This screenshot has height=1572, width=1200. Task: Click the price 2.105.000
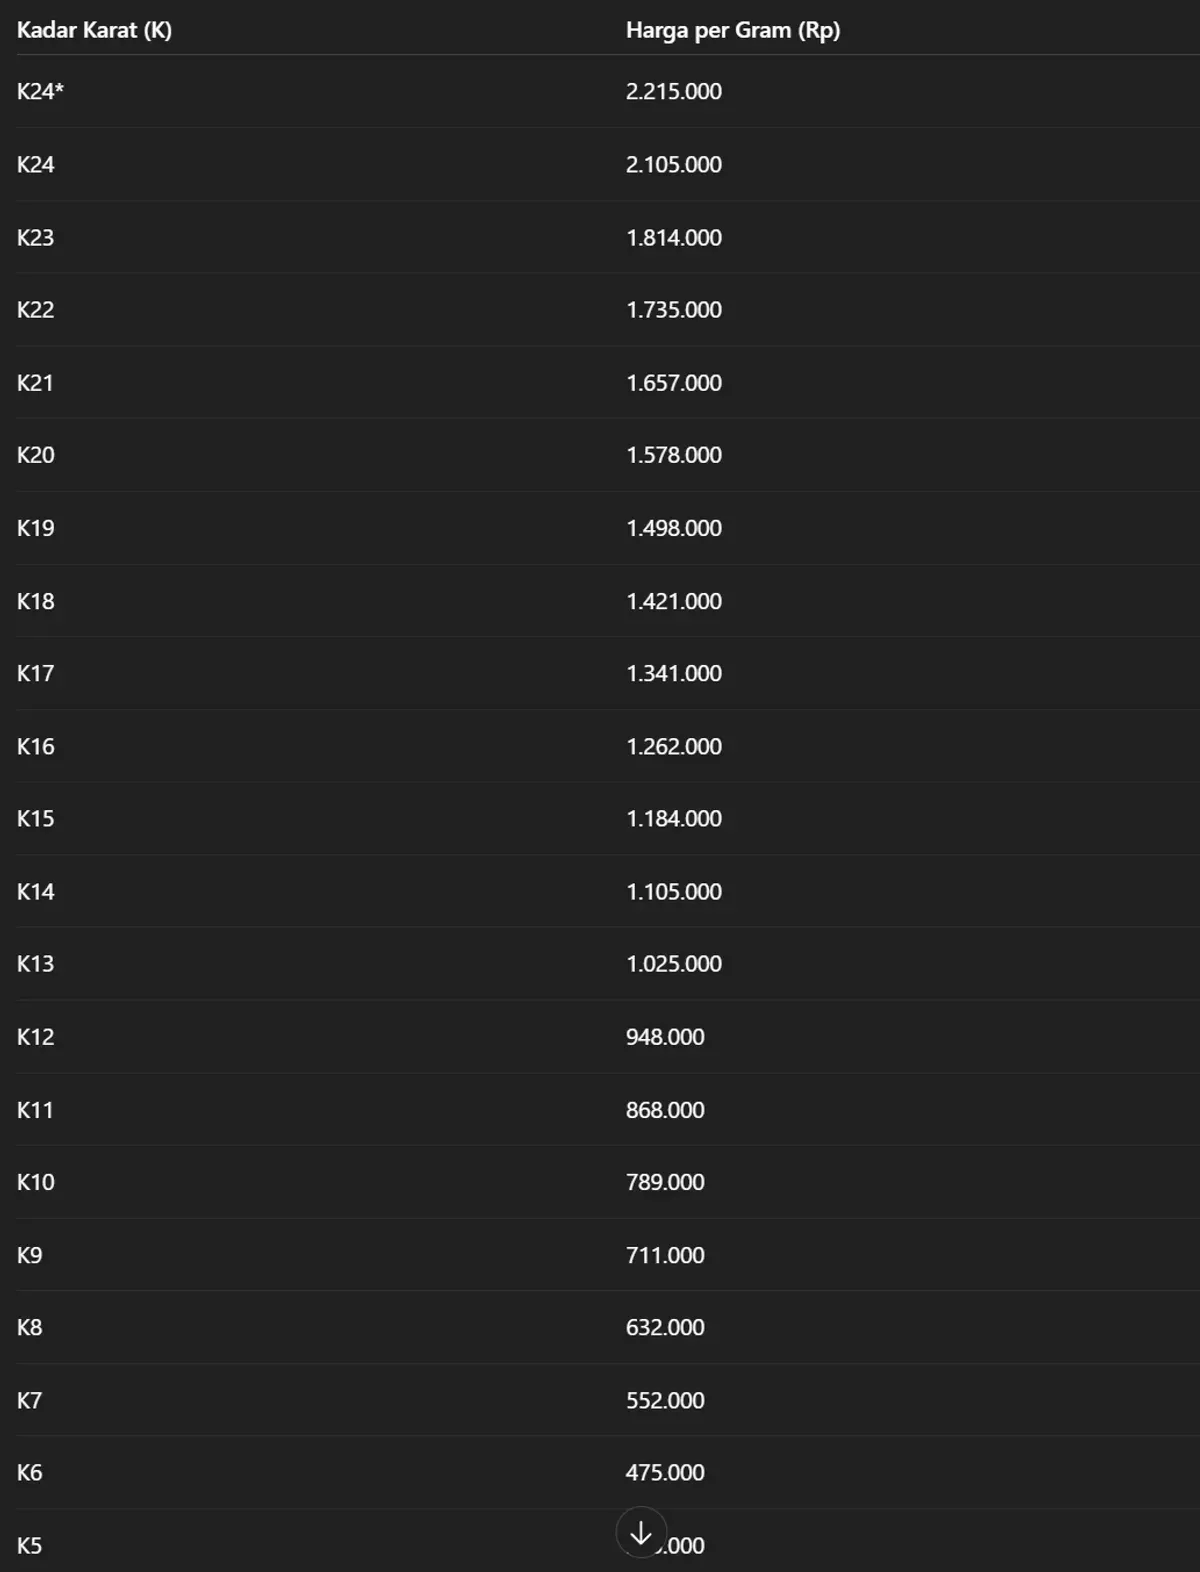click(x=673, y=164)
